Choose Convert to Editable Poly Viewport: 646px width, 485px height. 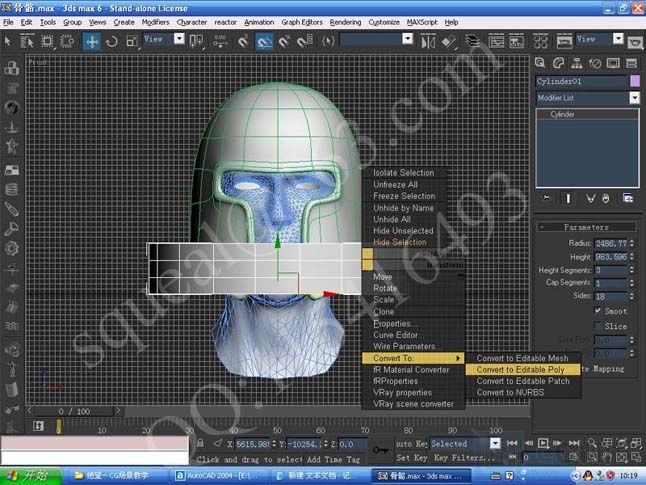point(522,370)
